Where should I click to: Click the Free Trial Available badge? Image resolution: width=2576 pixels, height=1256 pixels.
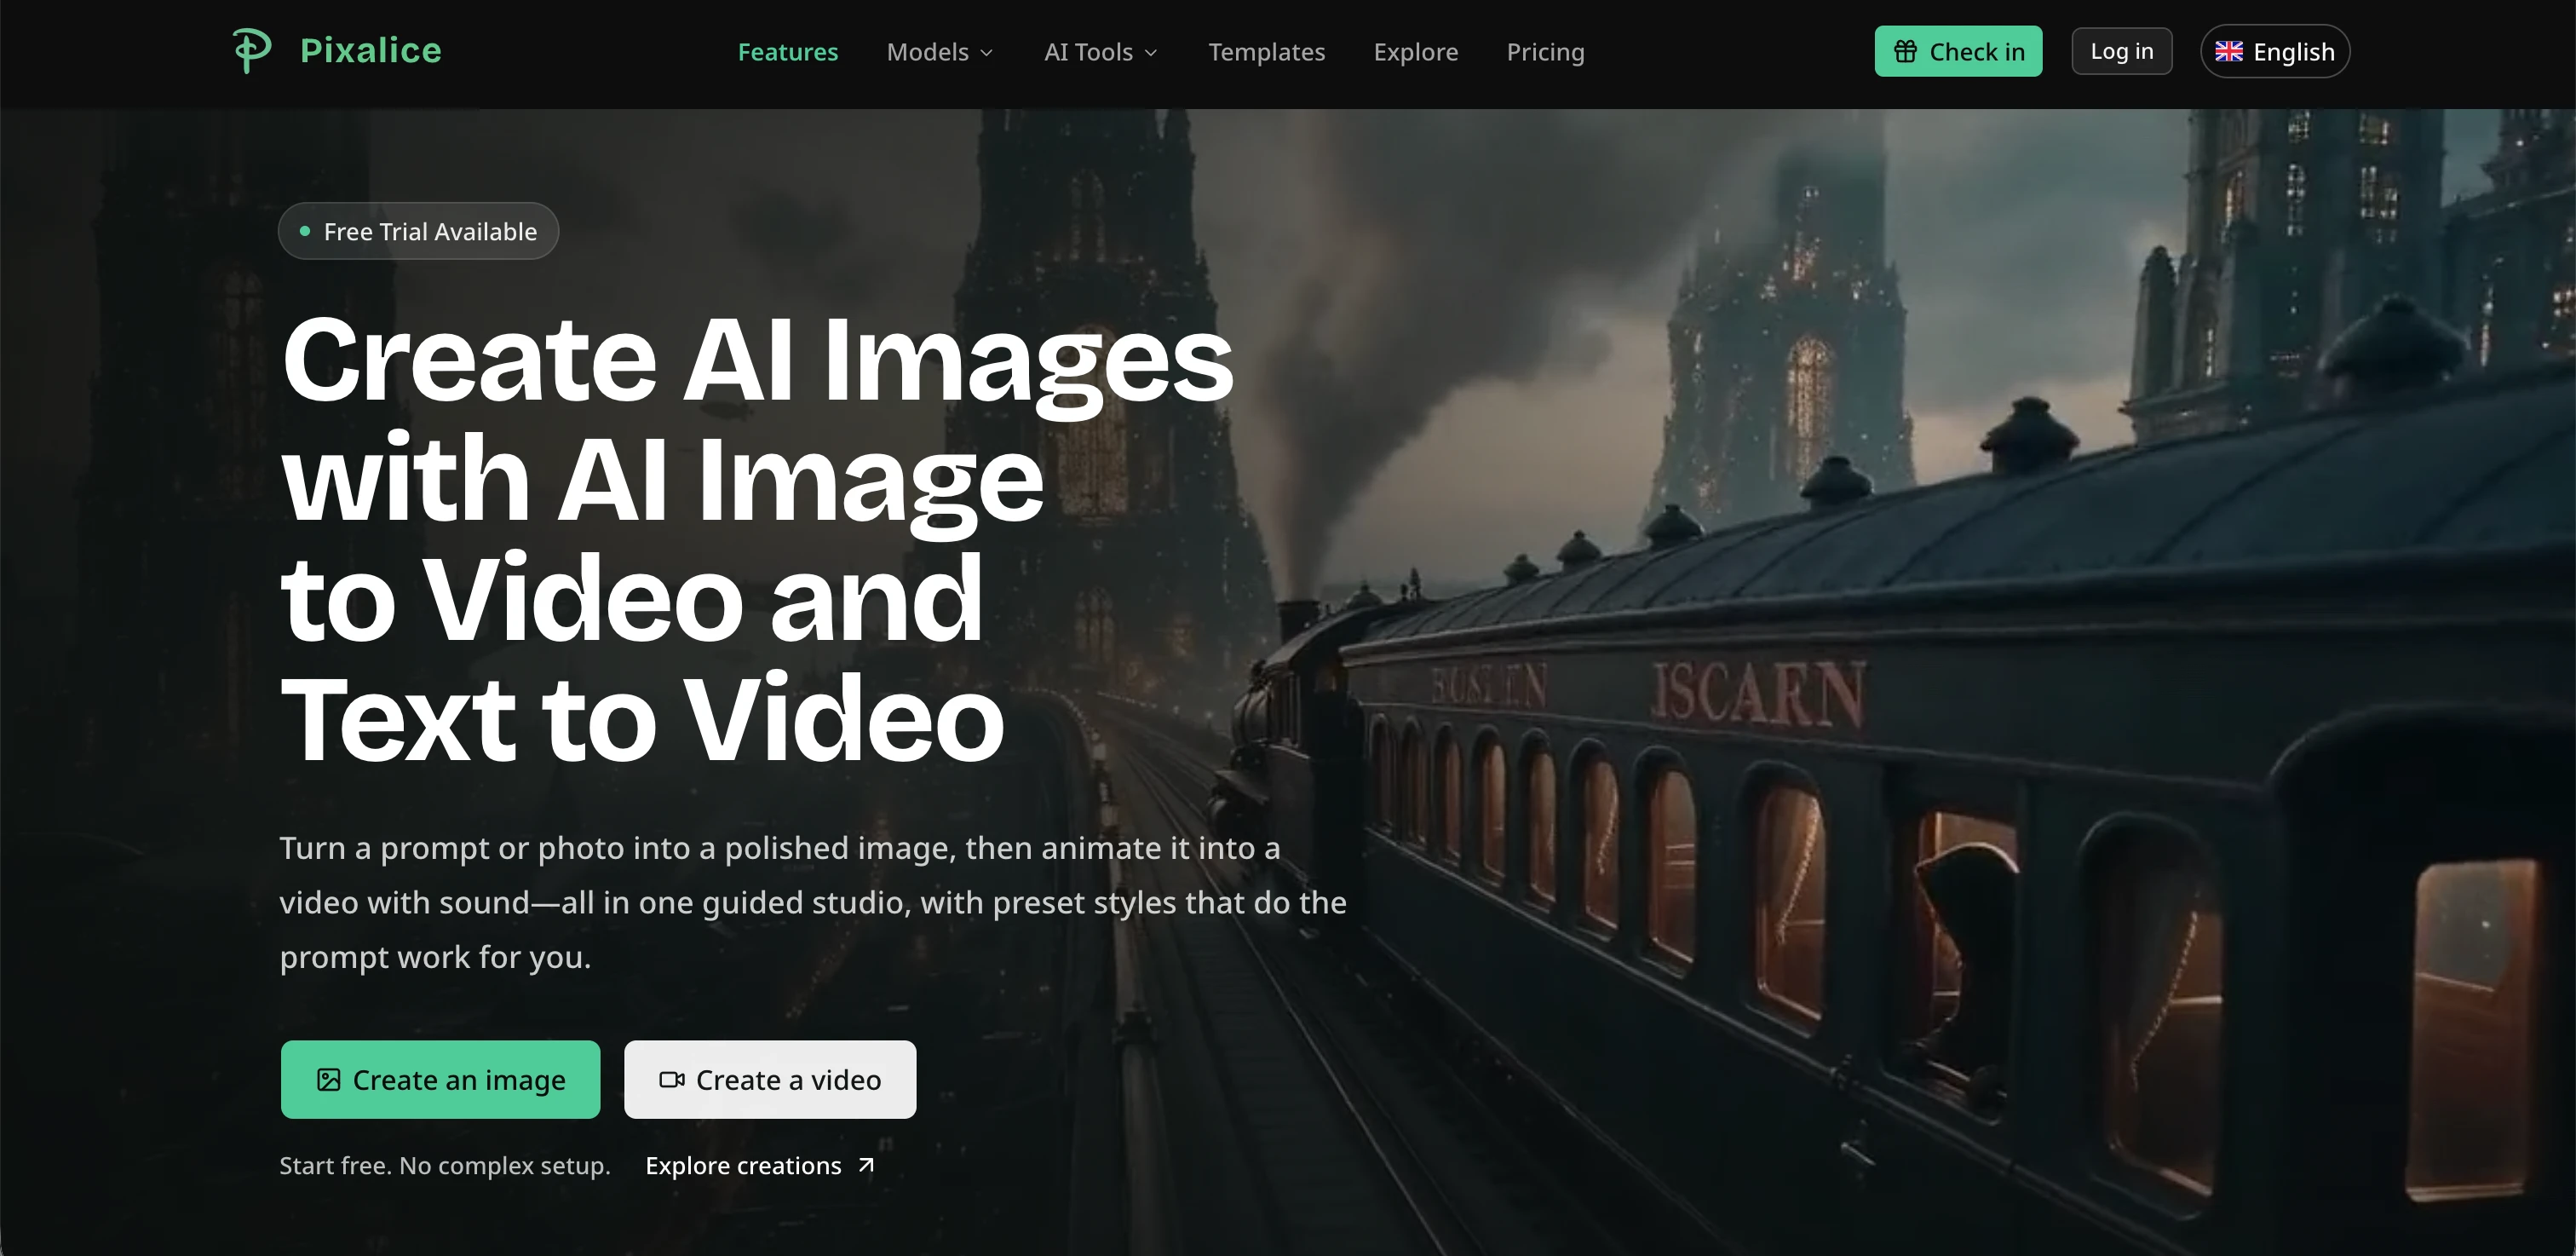point(418,231)
